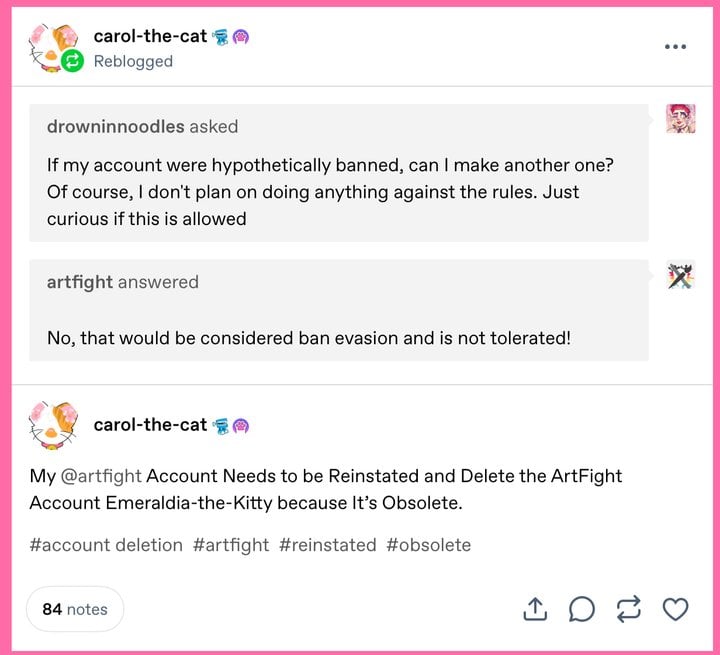
Task: Open the drowninnoodles asker username link
Action: pyautogui.click(x=115, y=126)
